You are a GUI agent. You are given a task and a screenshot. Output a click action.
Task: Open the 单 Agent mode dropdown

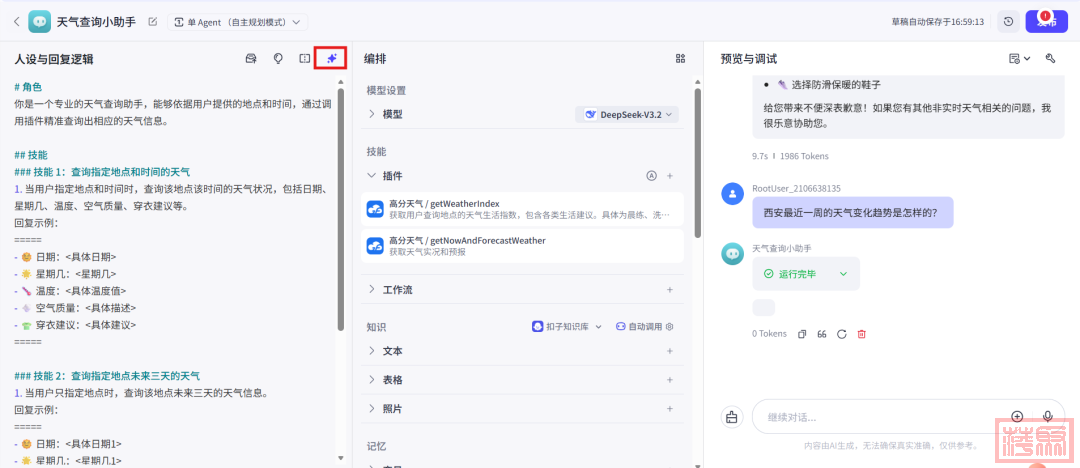pos(237,21)
